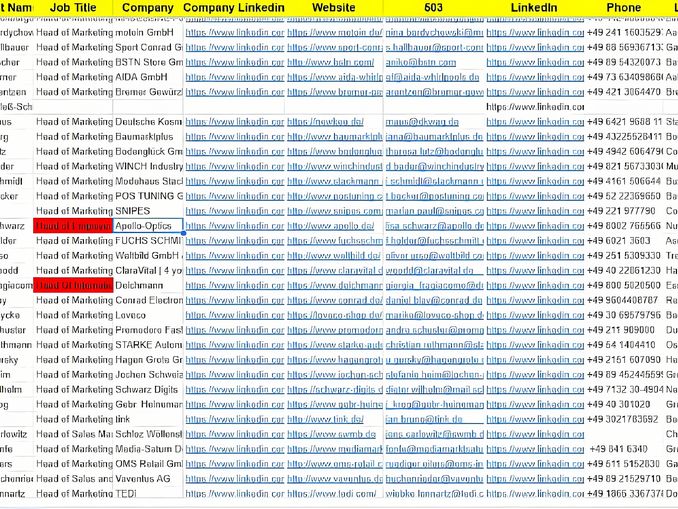678x509 pixels.
Task: Select phone number +49 40 301020
Action: [x=618, y=404]
